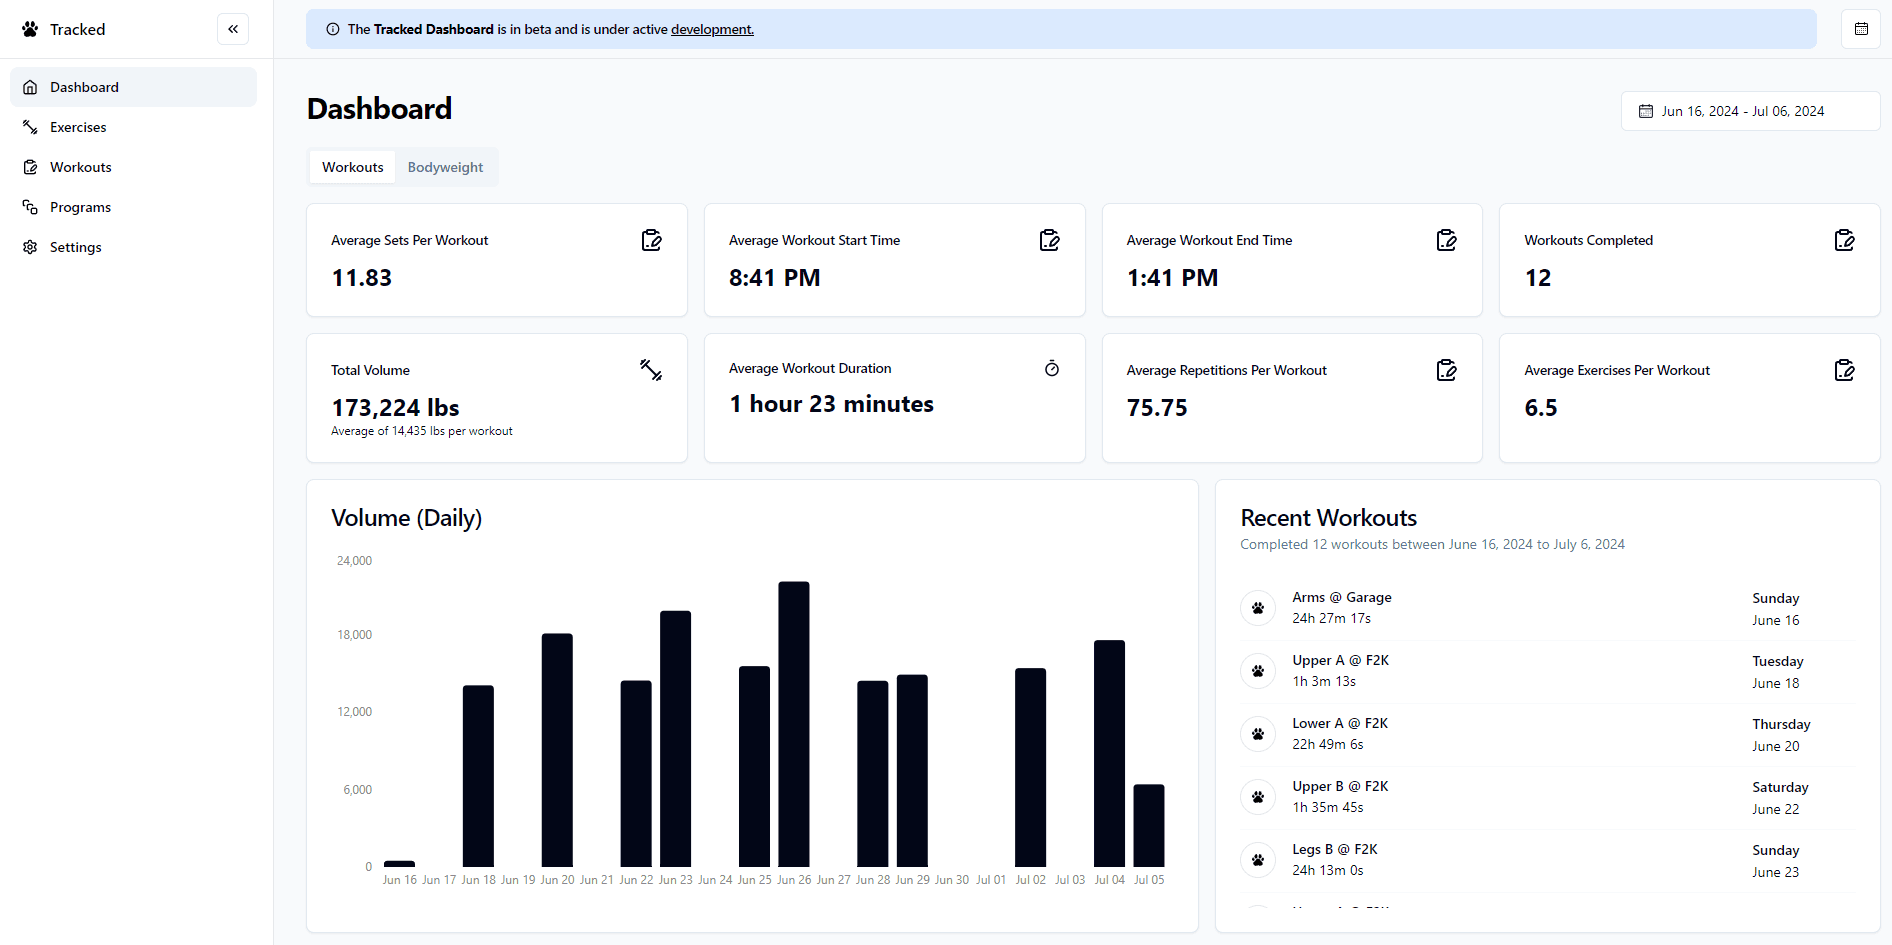Click the 8:41 PM start time value

click(775, 278)
